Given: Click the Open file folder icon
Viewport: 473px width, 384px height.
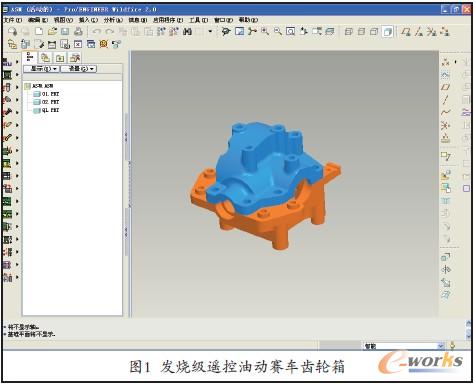Looking at the screenshot, I should pos(52,31).
